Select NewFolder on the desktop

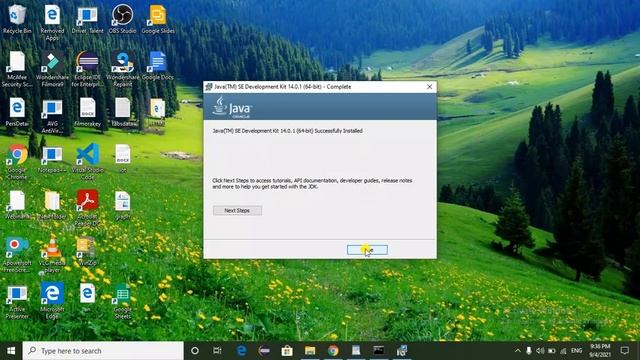pyautogui.click(x=52, y=205)
